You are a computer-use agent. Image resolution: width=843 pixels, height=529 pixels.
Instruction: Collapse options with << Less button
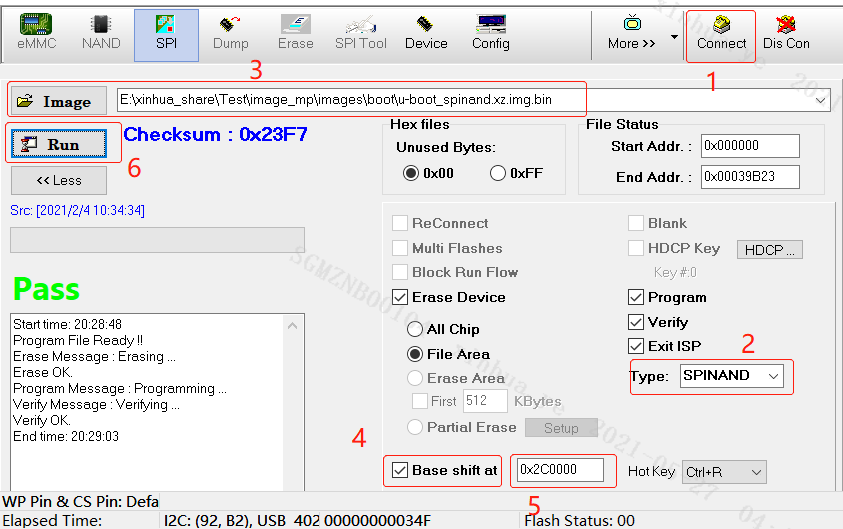click(59, 180)
